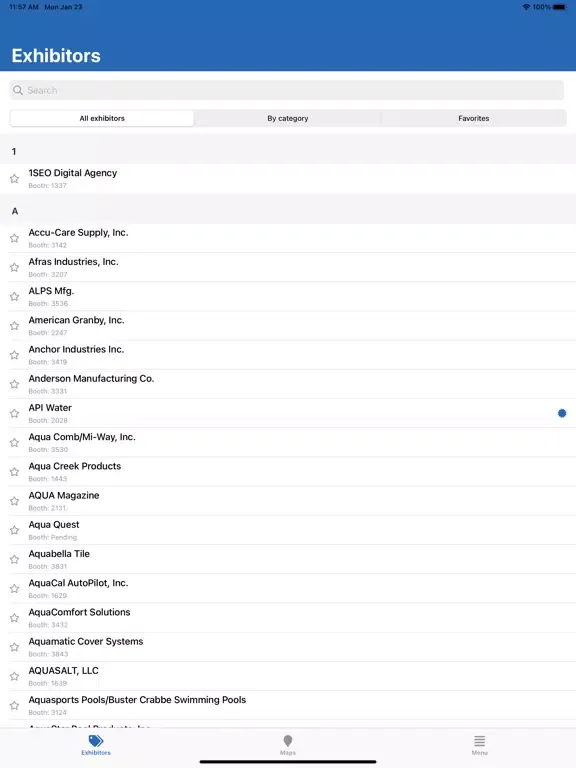The image size is (576, 768).
Task: Open the Menu hamburger icon
Action: point(480,741)
